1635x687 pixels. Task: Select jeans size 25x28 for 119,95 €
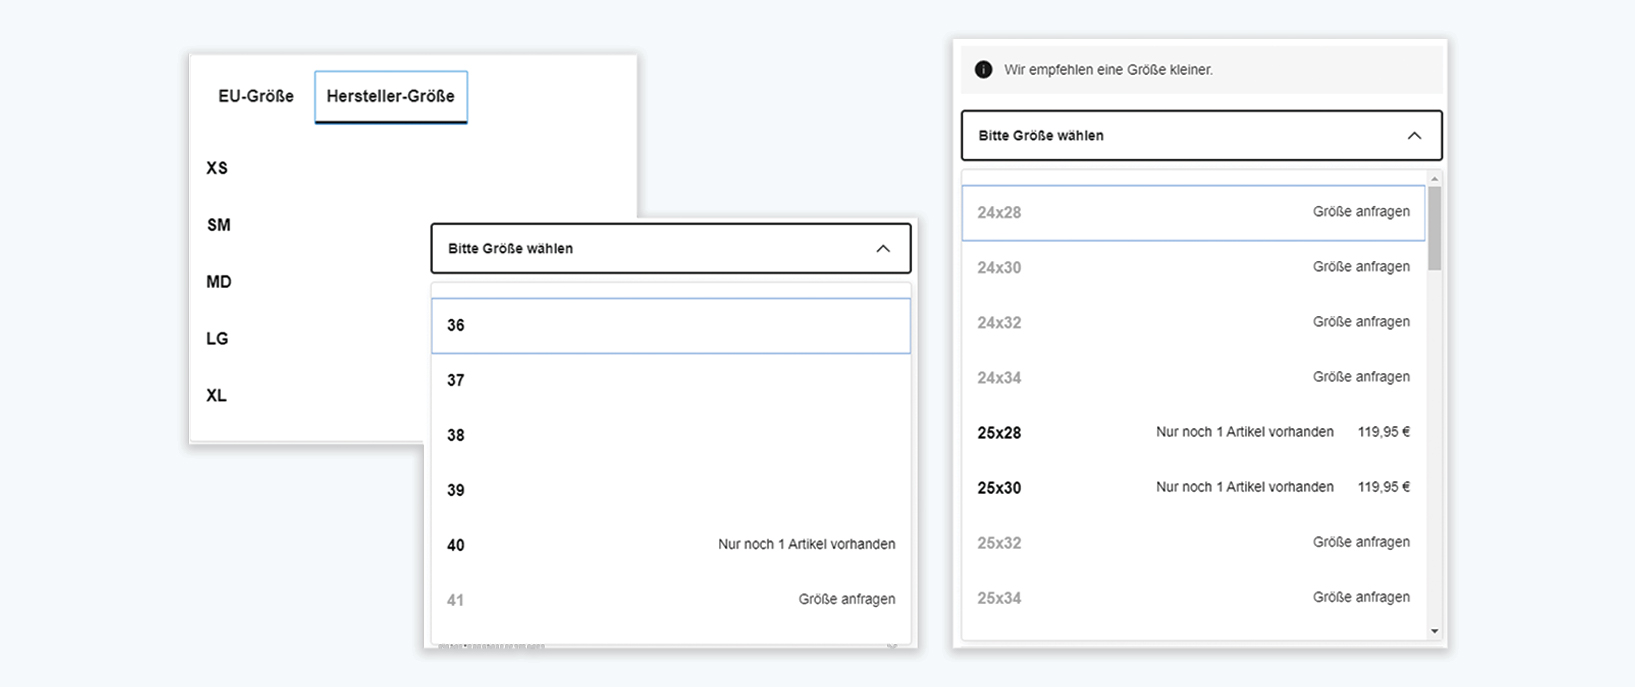pyautogui.click(x=1192, y=433)
